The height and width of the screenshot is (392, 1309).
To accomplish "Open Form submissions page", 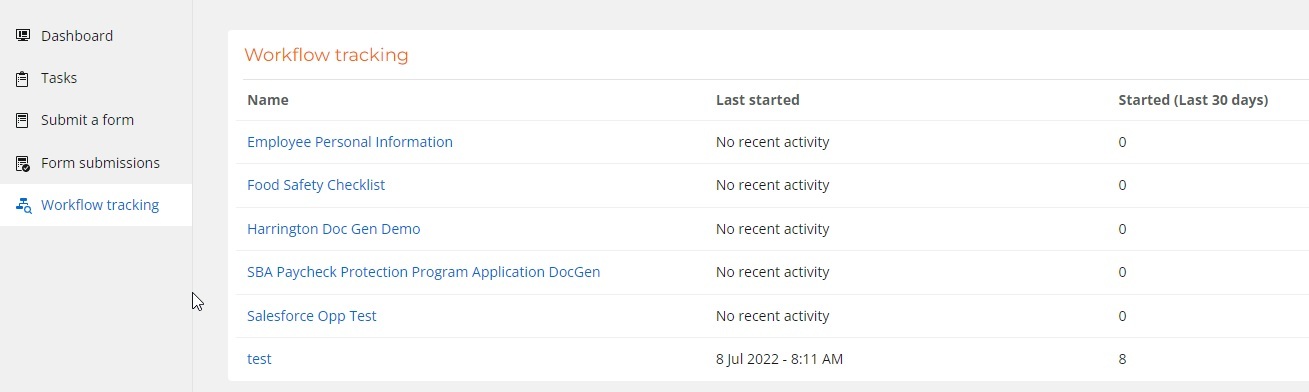I will point(100,163).
